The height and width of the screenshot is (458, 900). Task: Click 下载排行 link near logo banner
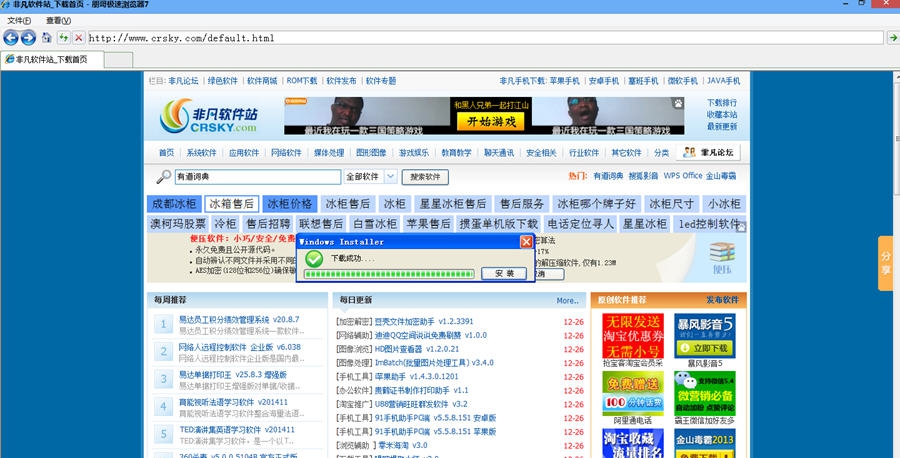[721, 103]
